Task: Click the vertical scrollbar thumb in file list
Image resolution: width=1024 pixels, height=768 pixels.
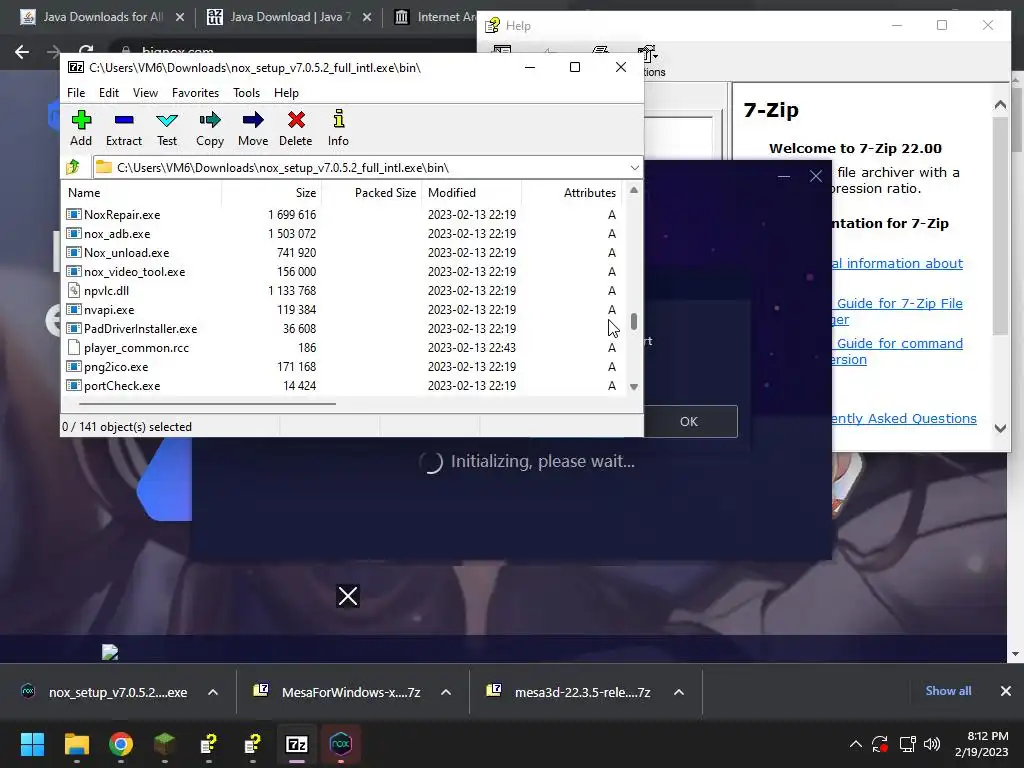Action: (633, 321)
